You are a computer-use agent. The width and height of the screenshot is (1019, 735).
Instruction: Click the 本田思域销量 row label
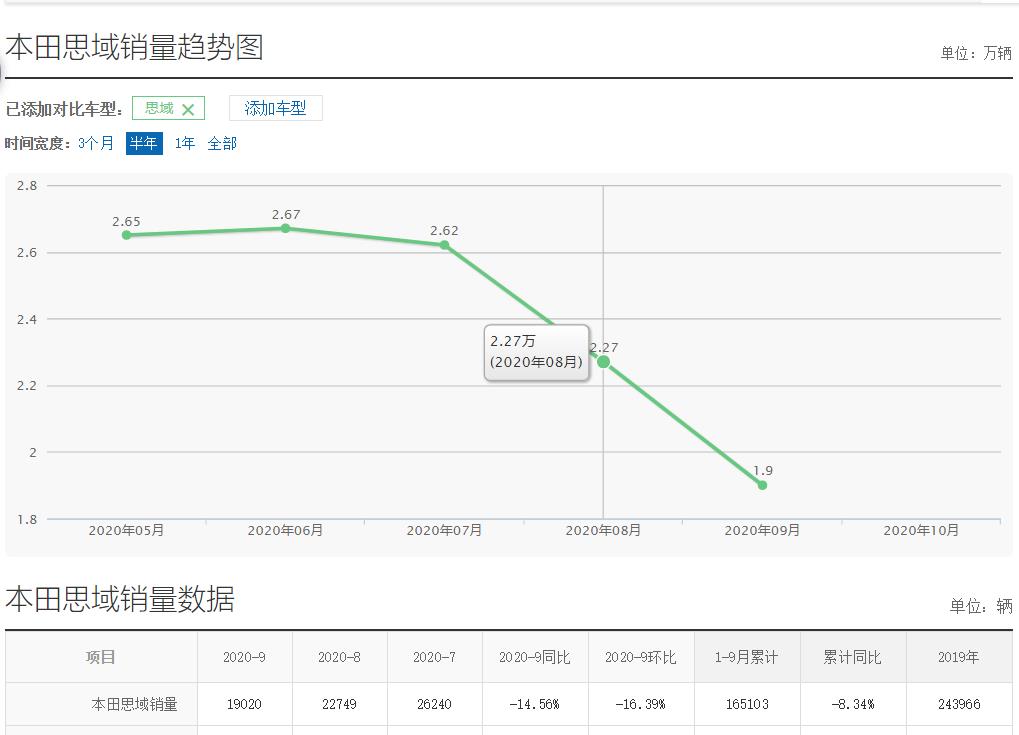(x=135, y=704)
